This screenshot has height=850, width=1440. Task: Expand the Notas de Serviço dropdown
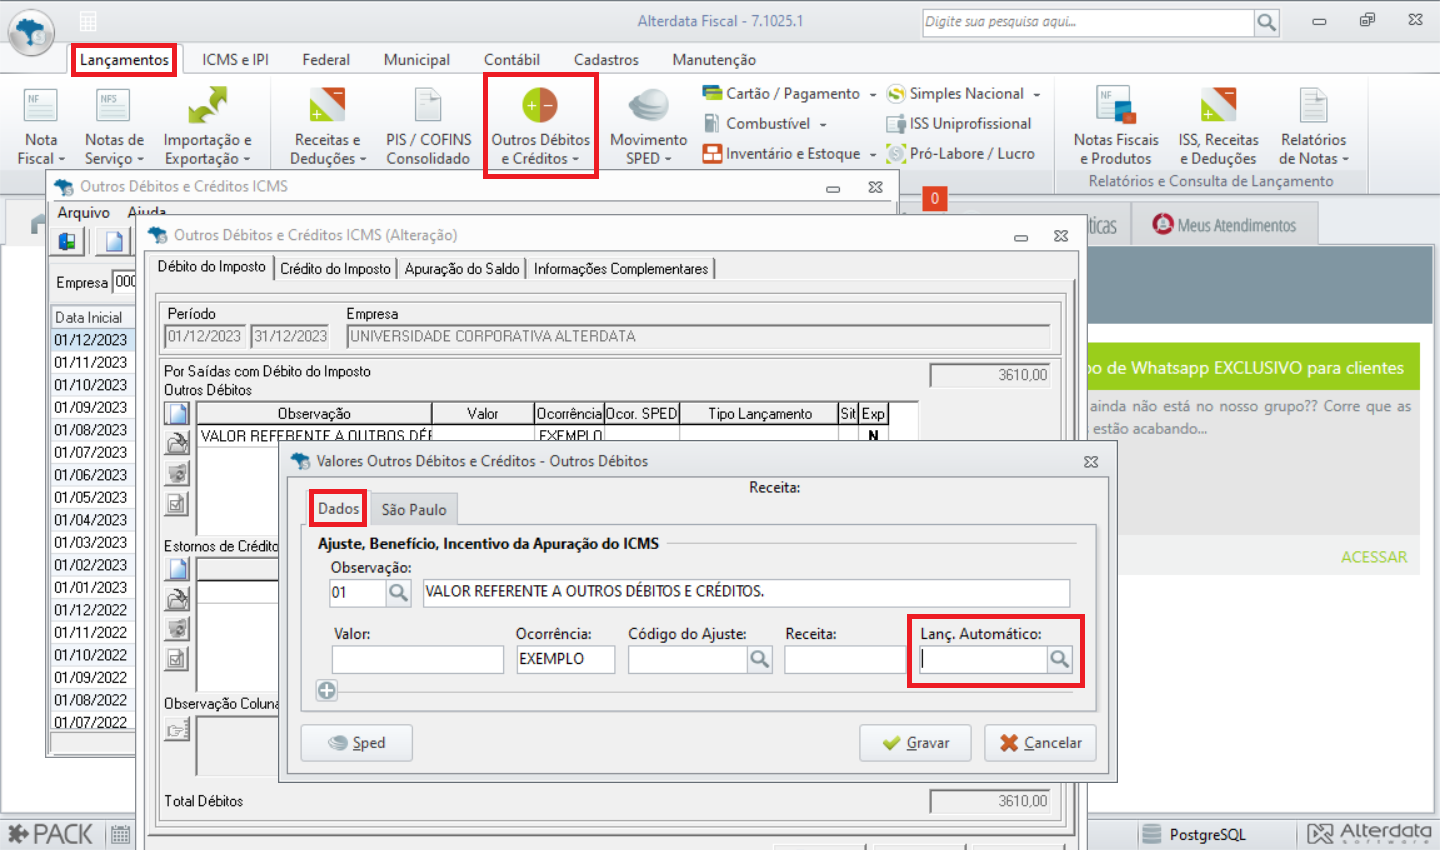pos(140,160)
